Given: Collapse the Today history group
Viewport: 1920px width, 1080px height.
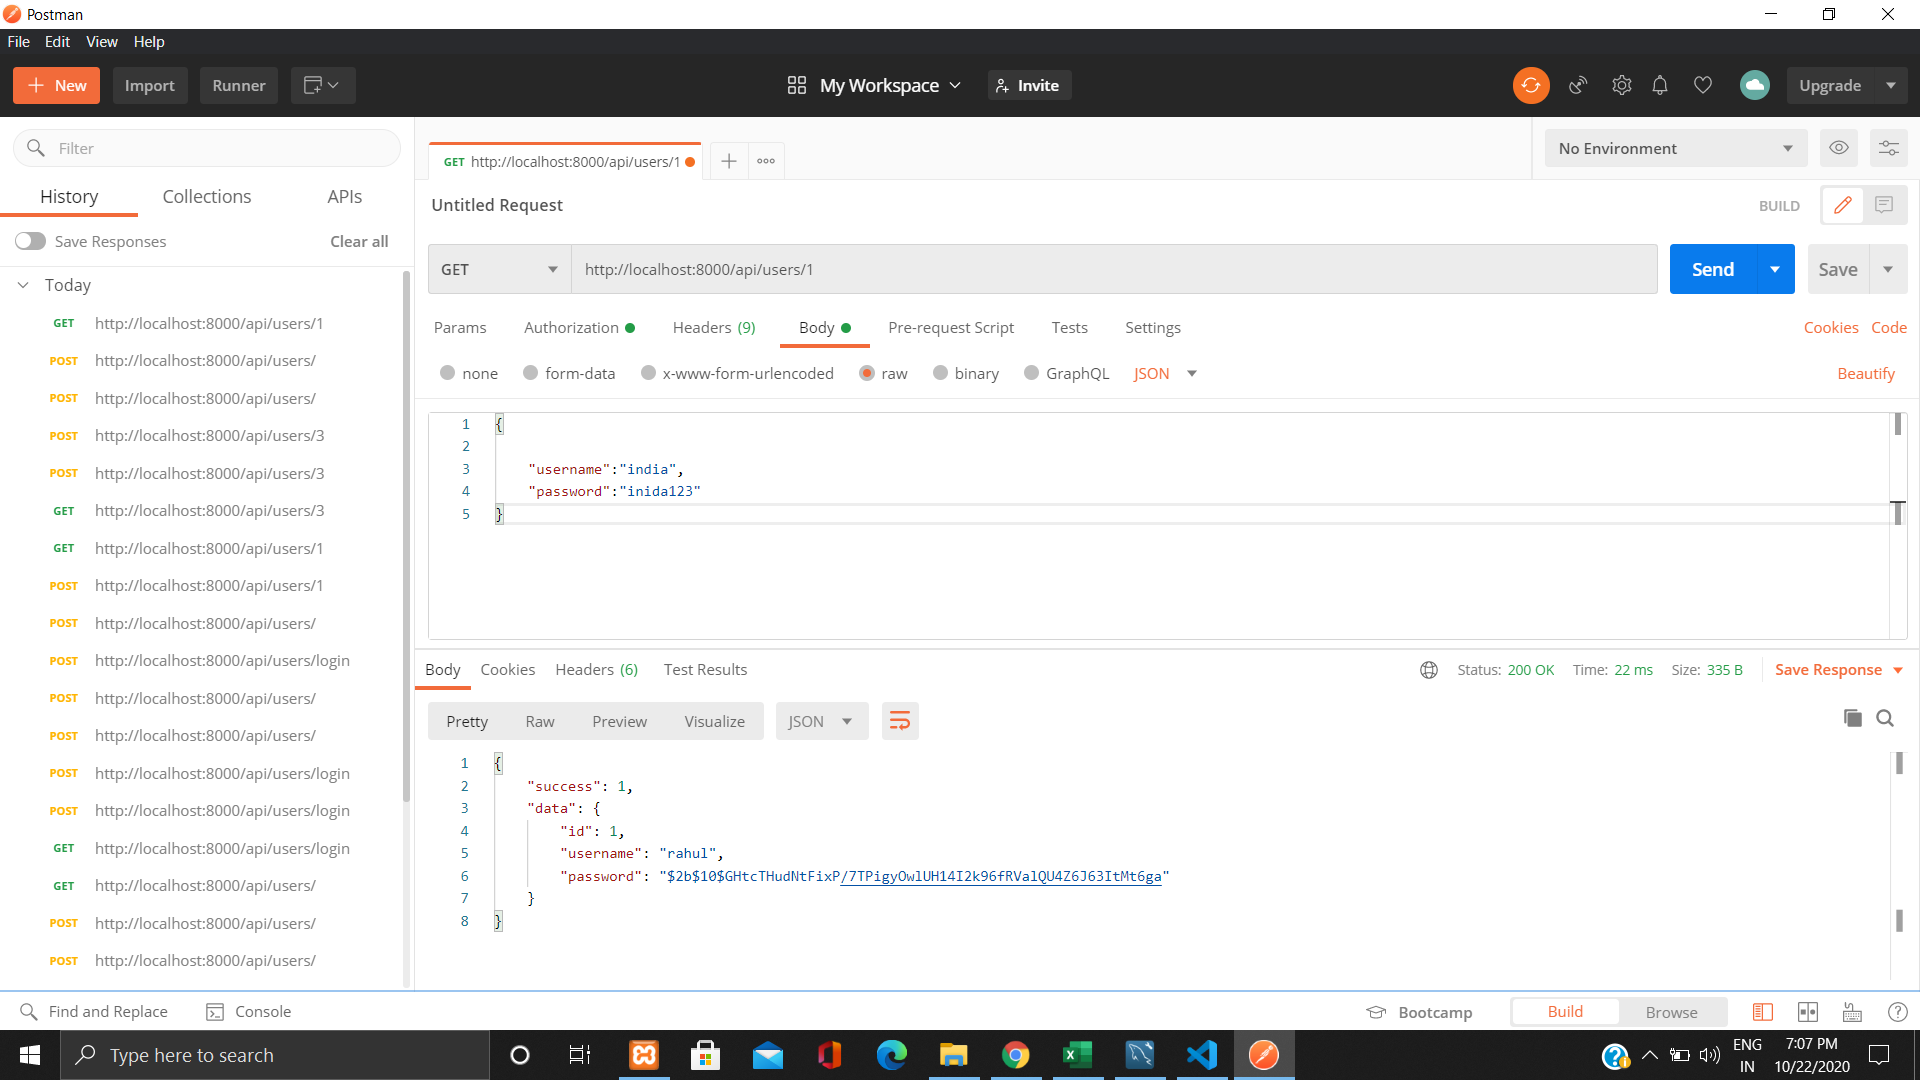Looking at the screenshot, I should [23, 285].
